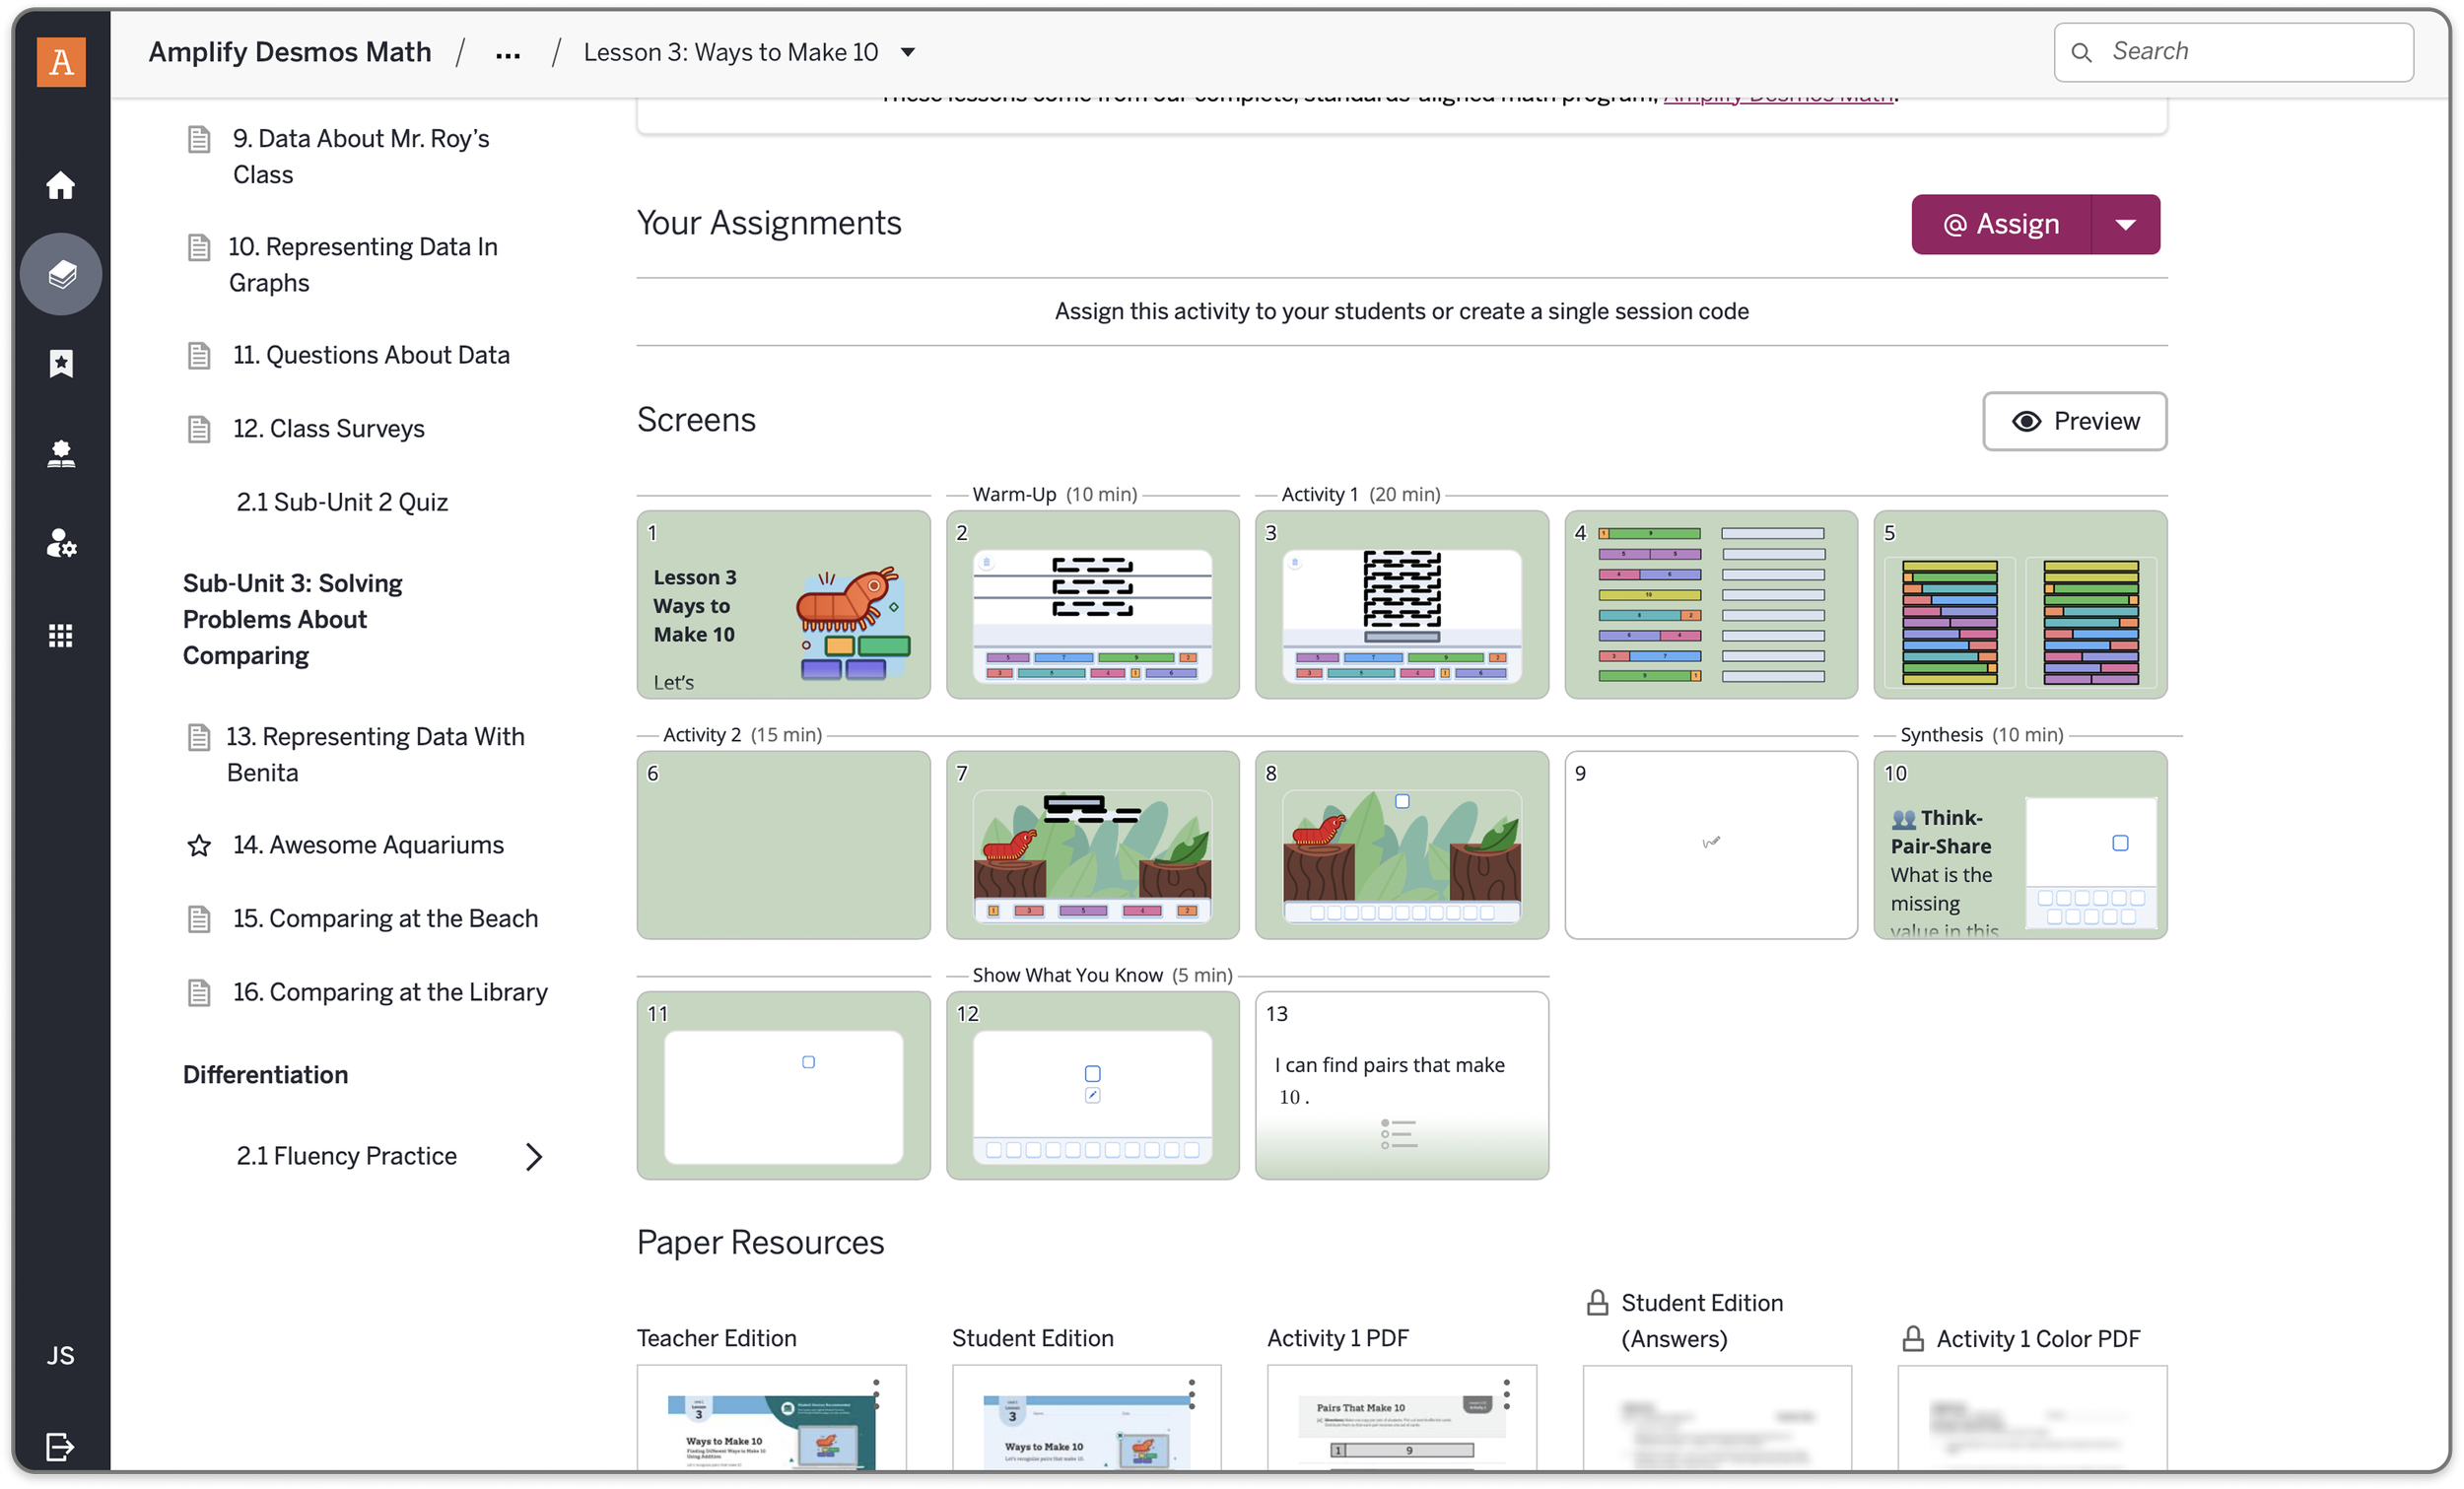This screenshot has width=2464, height=1489.
Task: Click the sign out icon in sidebar
Action: (61, 1446)
